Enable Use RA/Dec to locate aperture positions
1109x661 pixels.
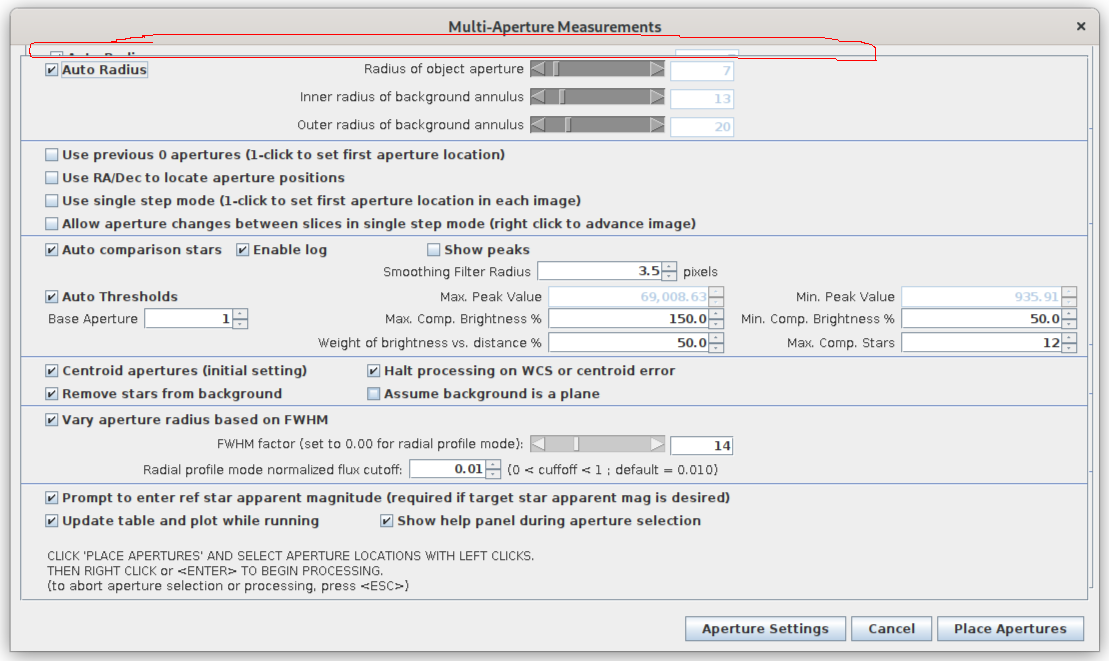point(52,178)
